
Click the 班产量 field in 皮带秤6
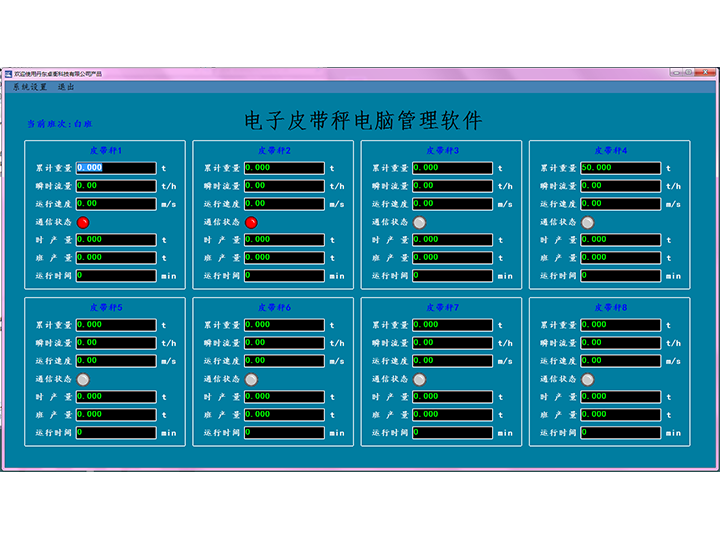tap(284, 415)
